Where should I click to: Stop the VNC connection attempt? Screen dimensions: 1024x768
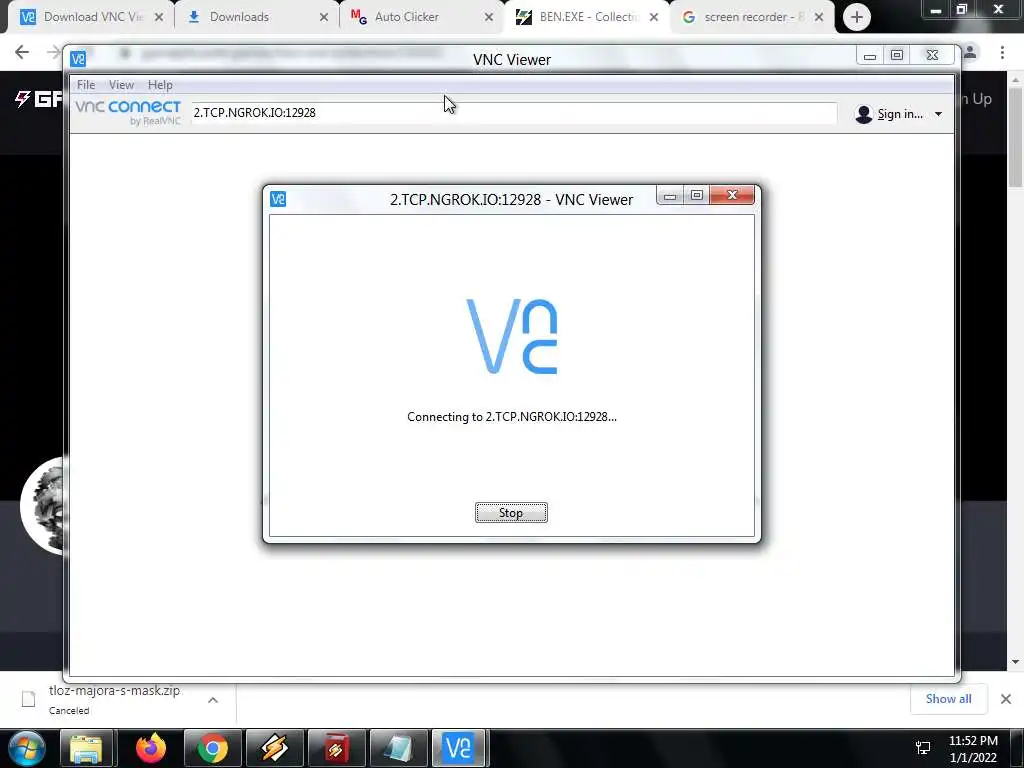[x=511, y=513]
